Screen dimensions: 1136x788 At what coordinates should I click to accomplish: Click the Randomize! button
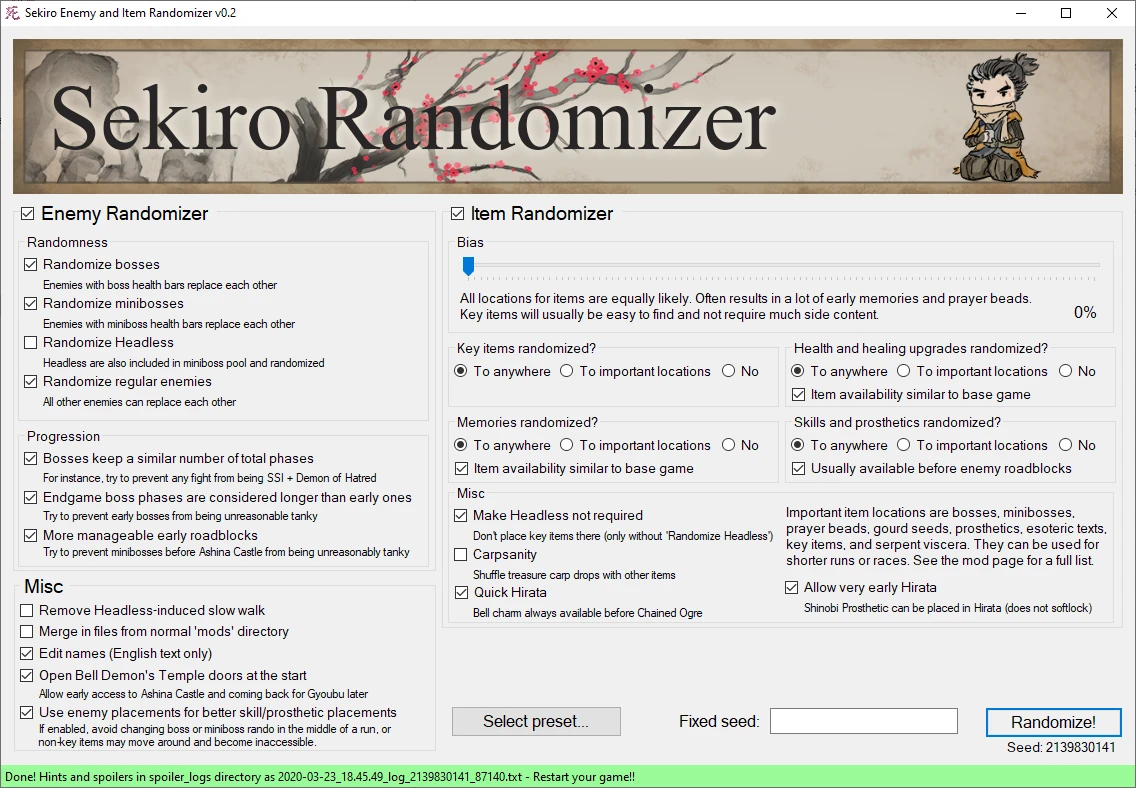(1053, 722)
